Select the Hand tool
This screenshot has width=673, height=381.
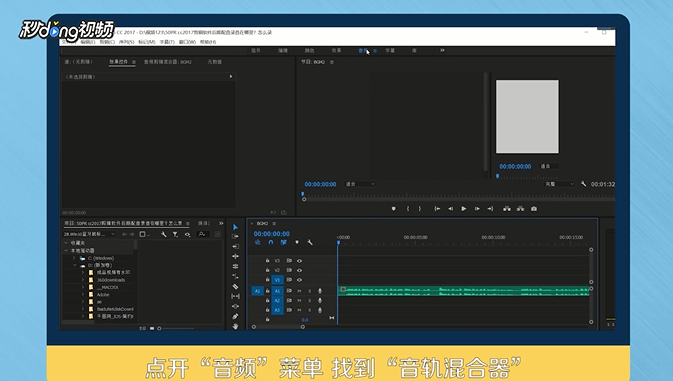point(235,326)
